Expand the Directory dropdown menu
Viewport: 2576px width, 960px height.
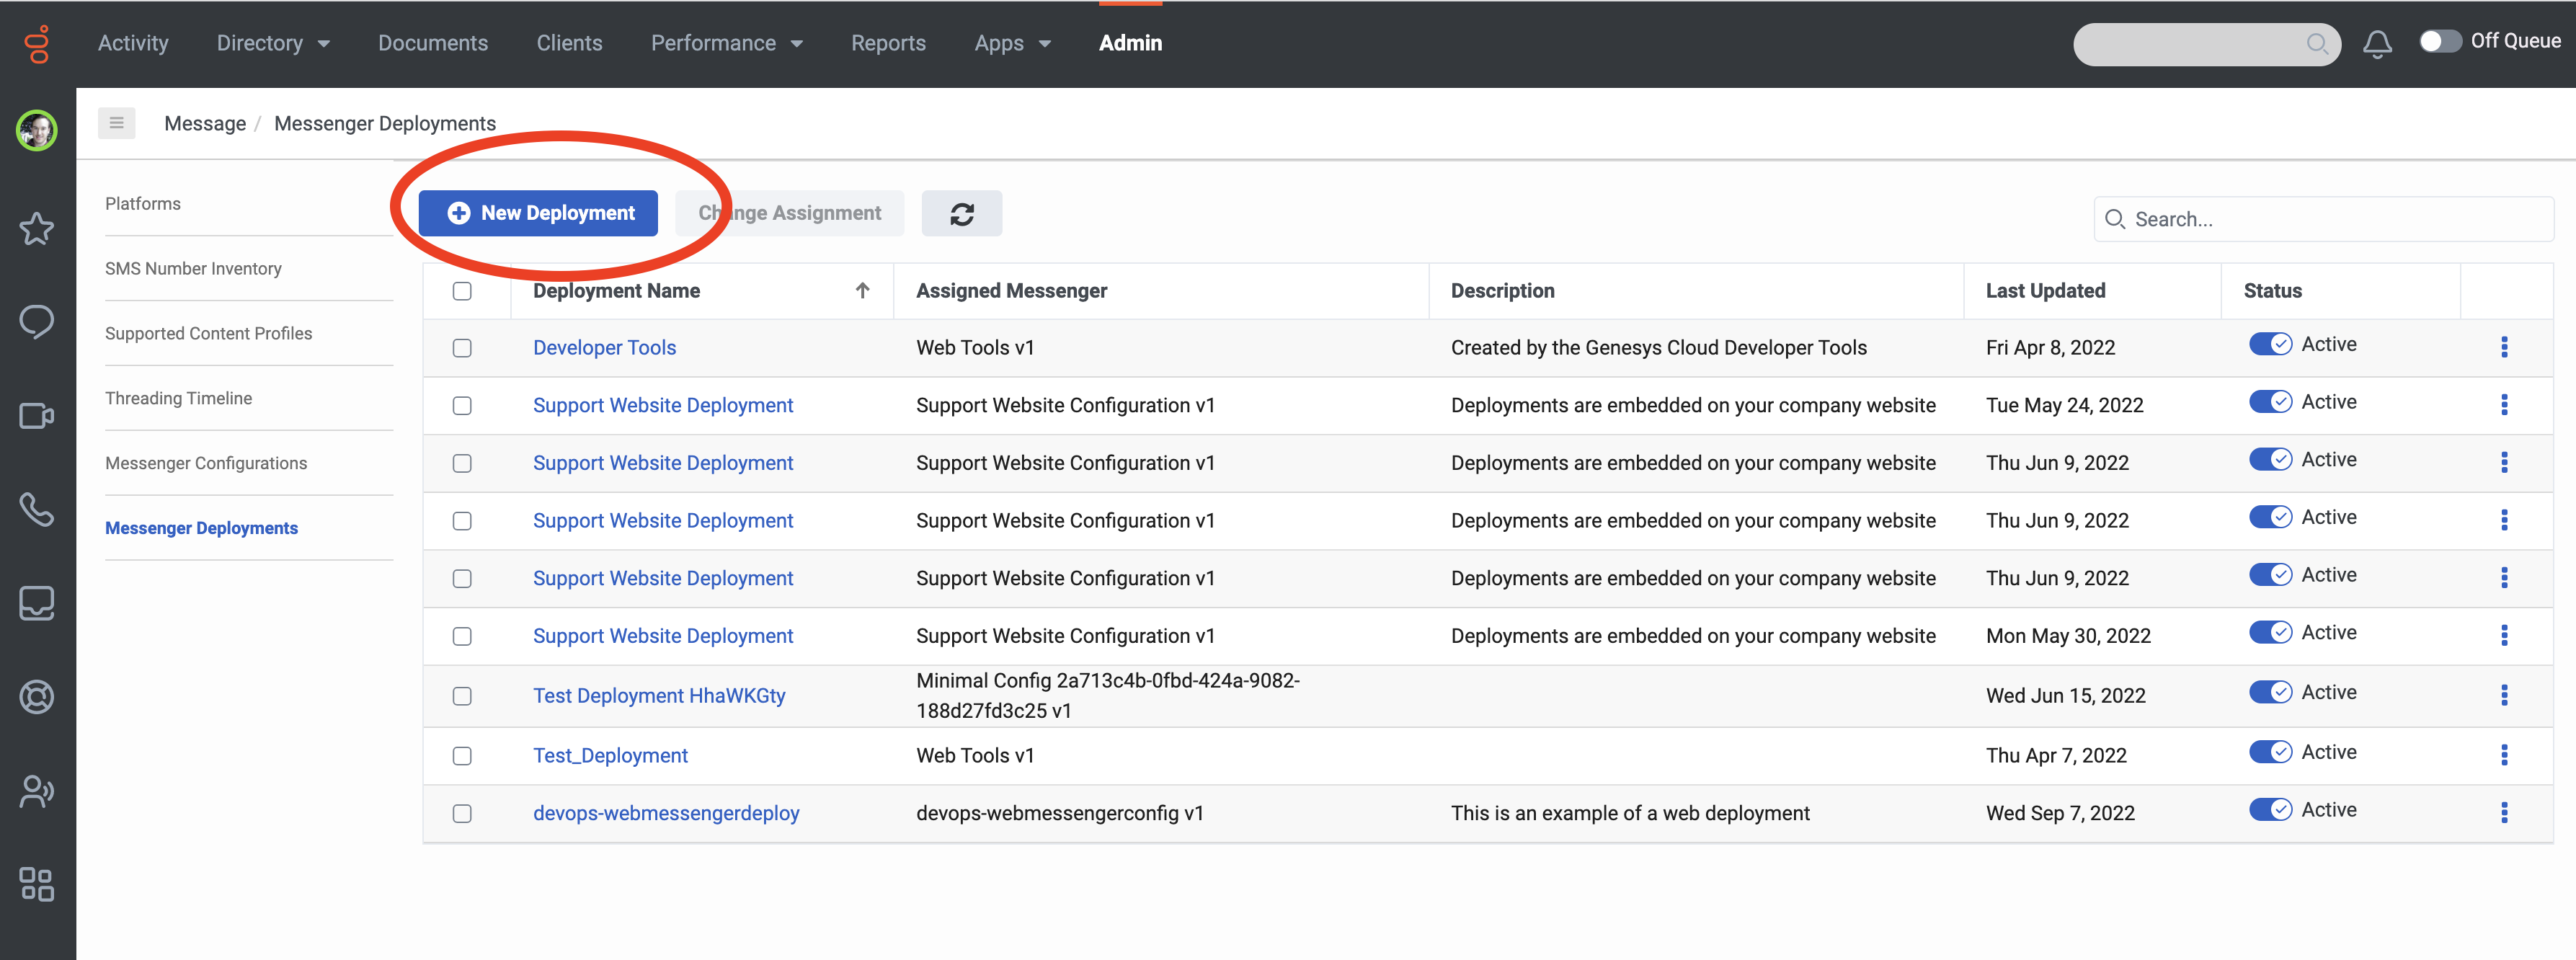click(x=273, y=42)
